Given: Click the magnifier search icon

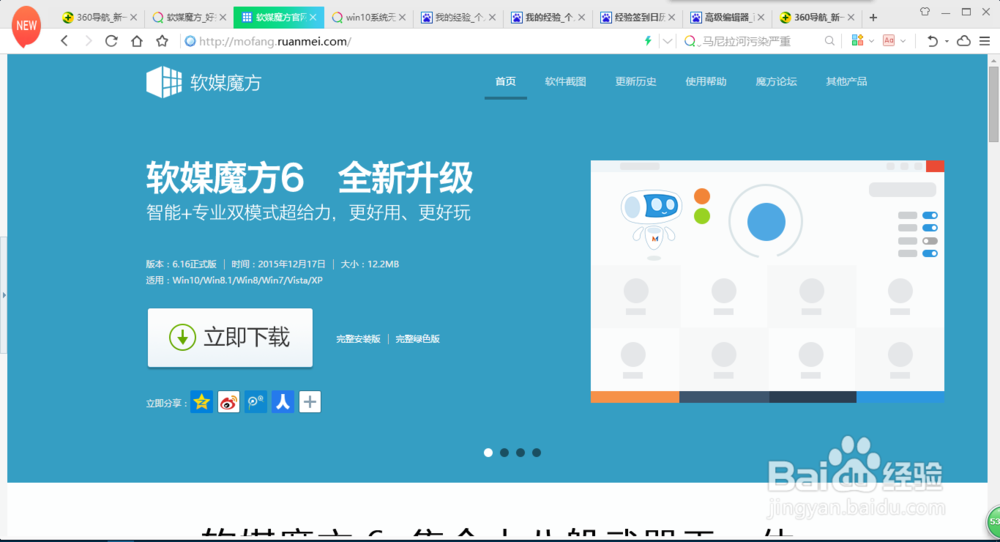Looking at the screenshot, I should 829,41.
